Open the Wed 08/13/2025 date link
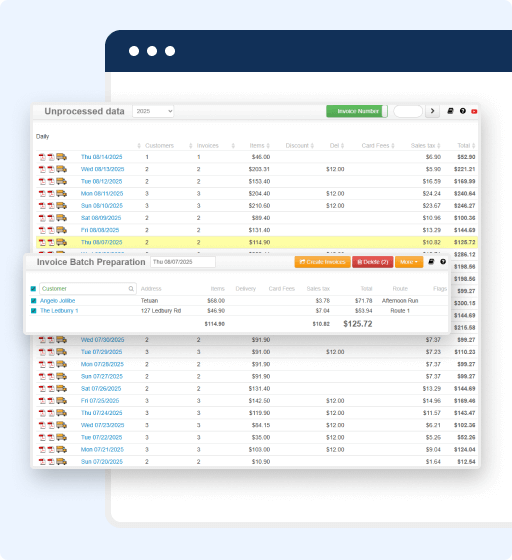Screen dimensions: 512x560 click(x=102, y=169)
